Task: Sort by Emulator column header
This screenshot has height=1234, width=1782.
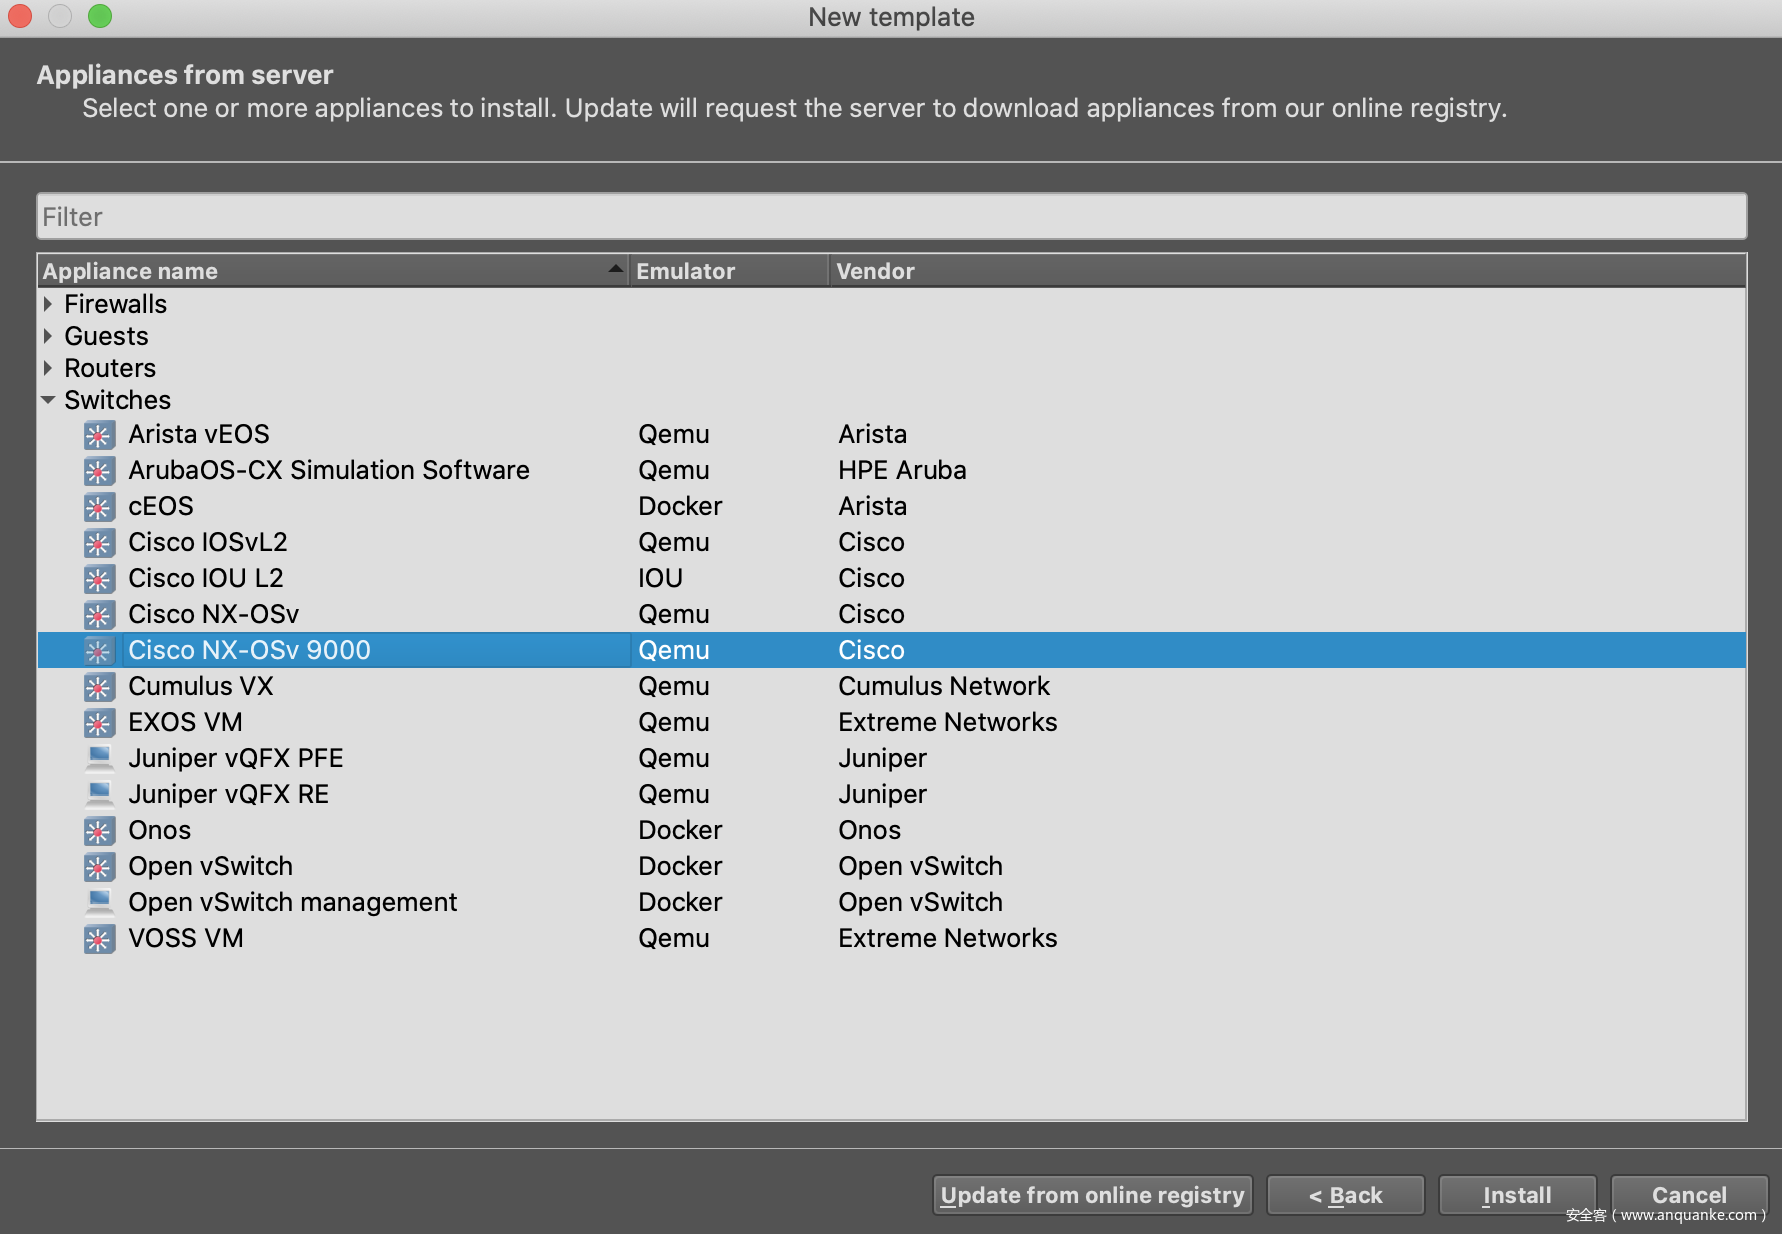Action: pyautogui.click(x=728, y=271)
